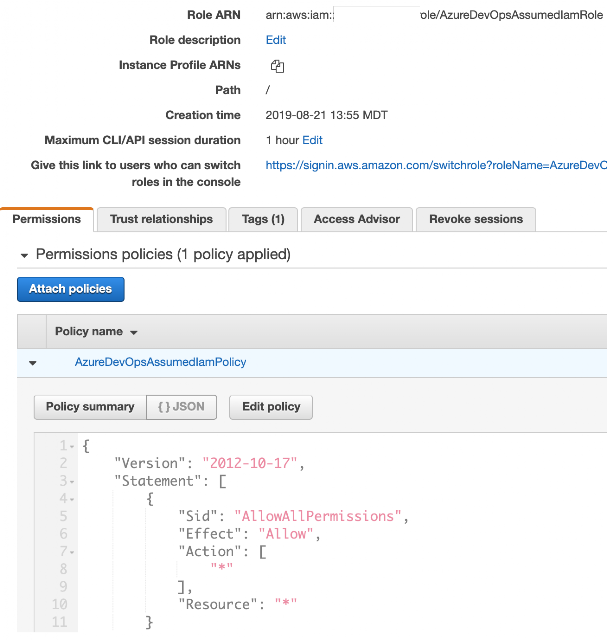
Task: Click the "AllowAllPermissions" Sid value
Action: [318, 516]
